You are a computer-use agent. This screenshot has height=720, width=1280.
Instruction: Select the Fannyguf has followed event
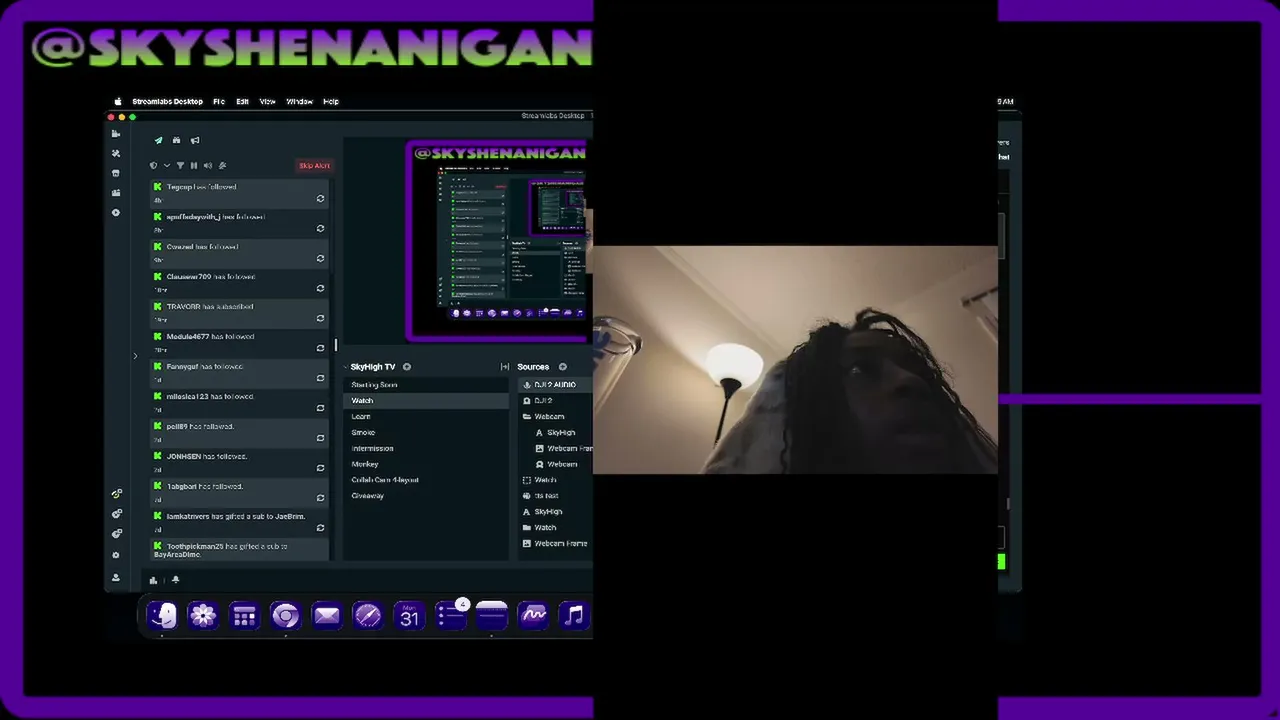[x=239, y=372]
